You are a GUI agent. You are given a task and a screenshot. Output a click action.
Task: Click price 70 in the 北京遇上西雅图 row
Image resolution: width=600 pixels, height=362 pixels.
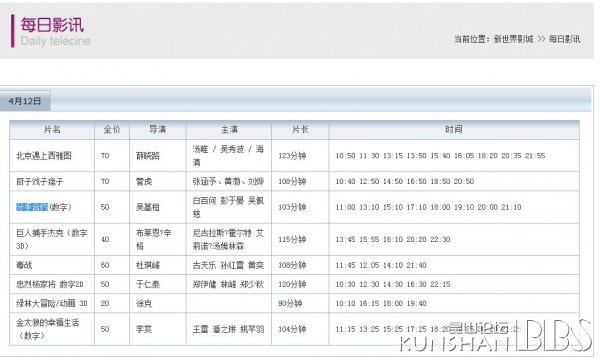click(x=105, y=156)
